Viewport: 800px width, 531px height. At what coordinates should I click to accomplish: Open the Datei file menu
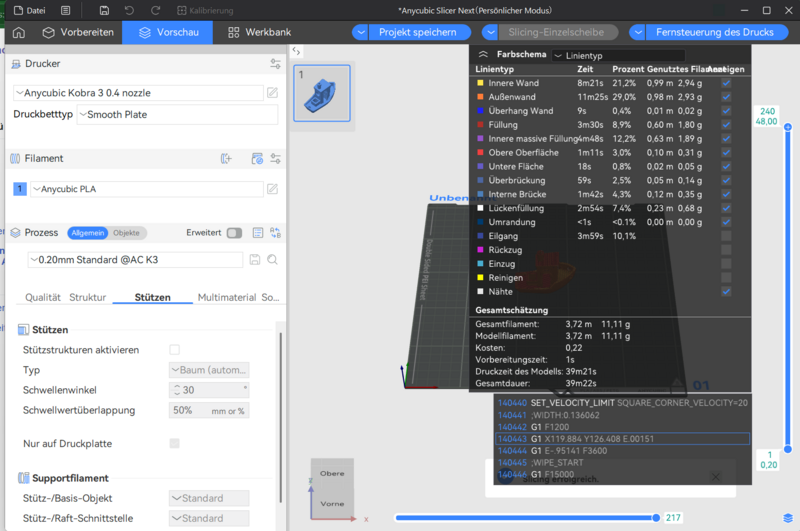[x=29, y=10]
